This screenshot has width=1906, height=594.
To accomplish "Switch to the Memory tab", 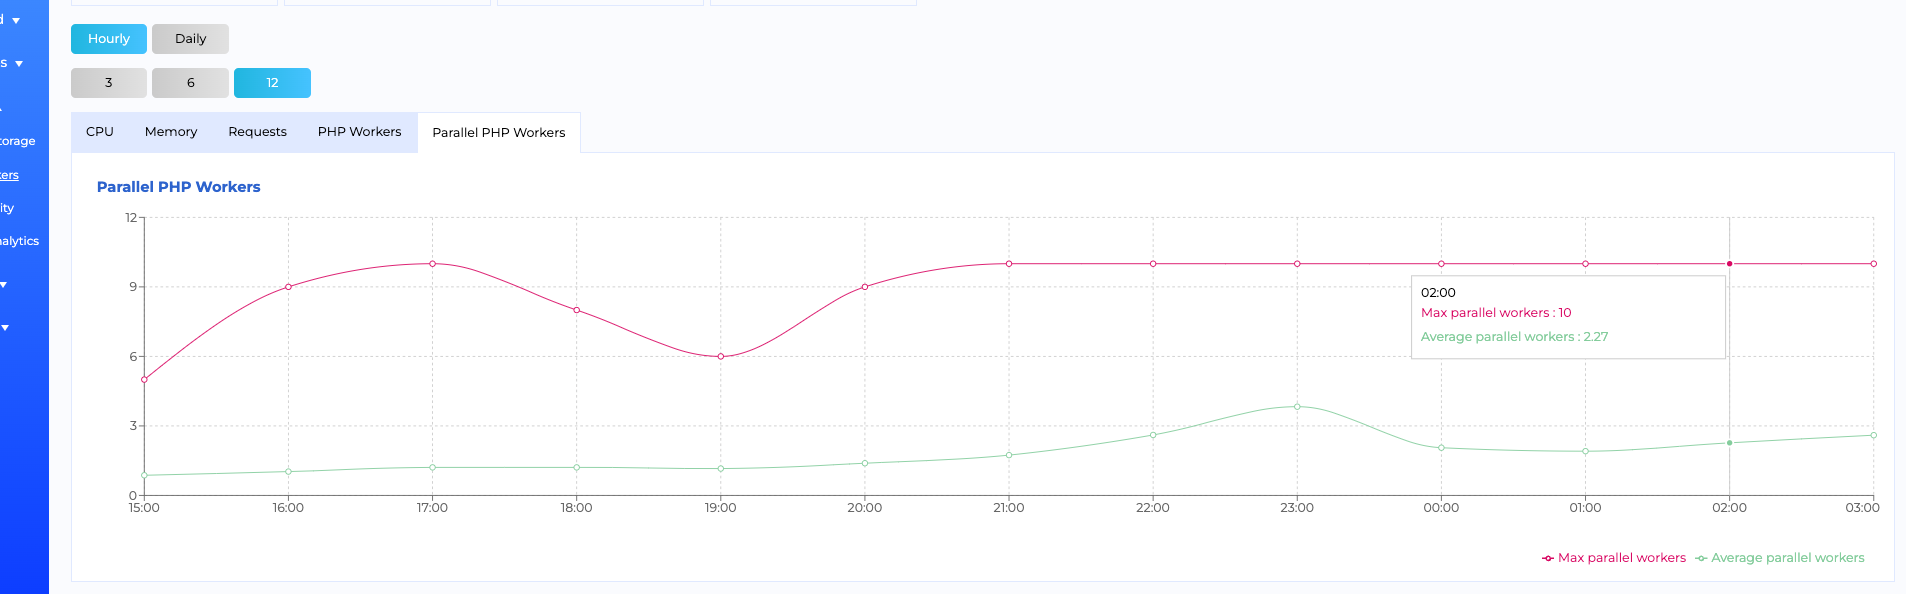I will (x=171, y=132).
